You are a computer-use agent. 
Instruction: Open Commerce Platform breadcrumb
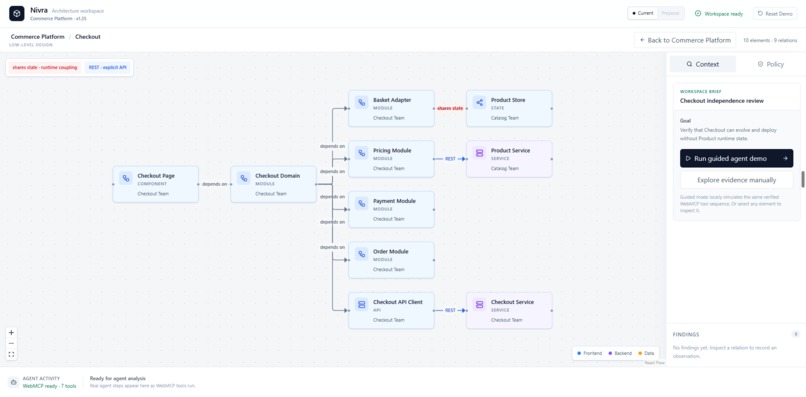(x=38, y=37)
